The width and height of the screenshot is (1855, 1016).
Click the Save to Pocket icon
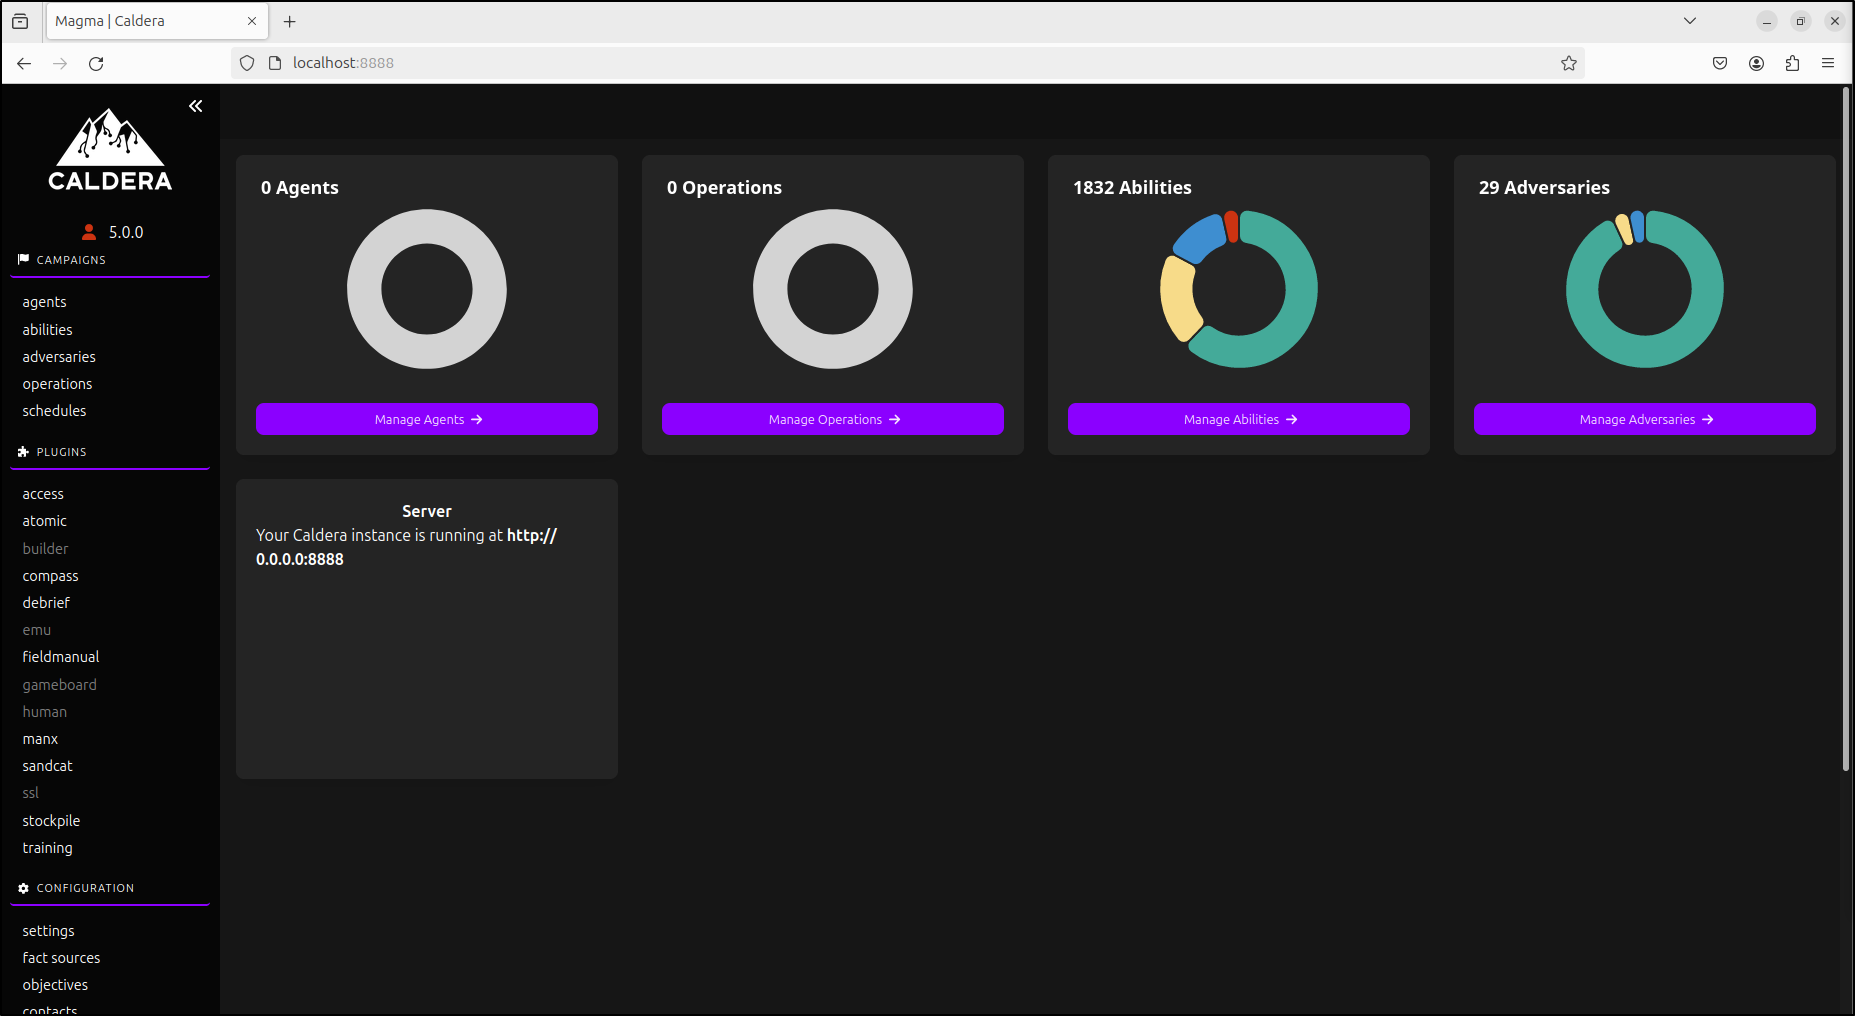[1720, 63]
